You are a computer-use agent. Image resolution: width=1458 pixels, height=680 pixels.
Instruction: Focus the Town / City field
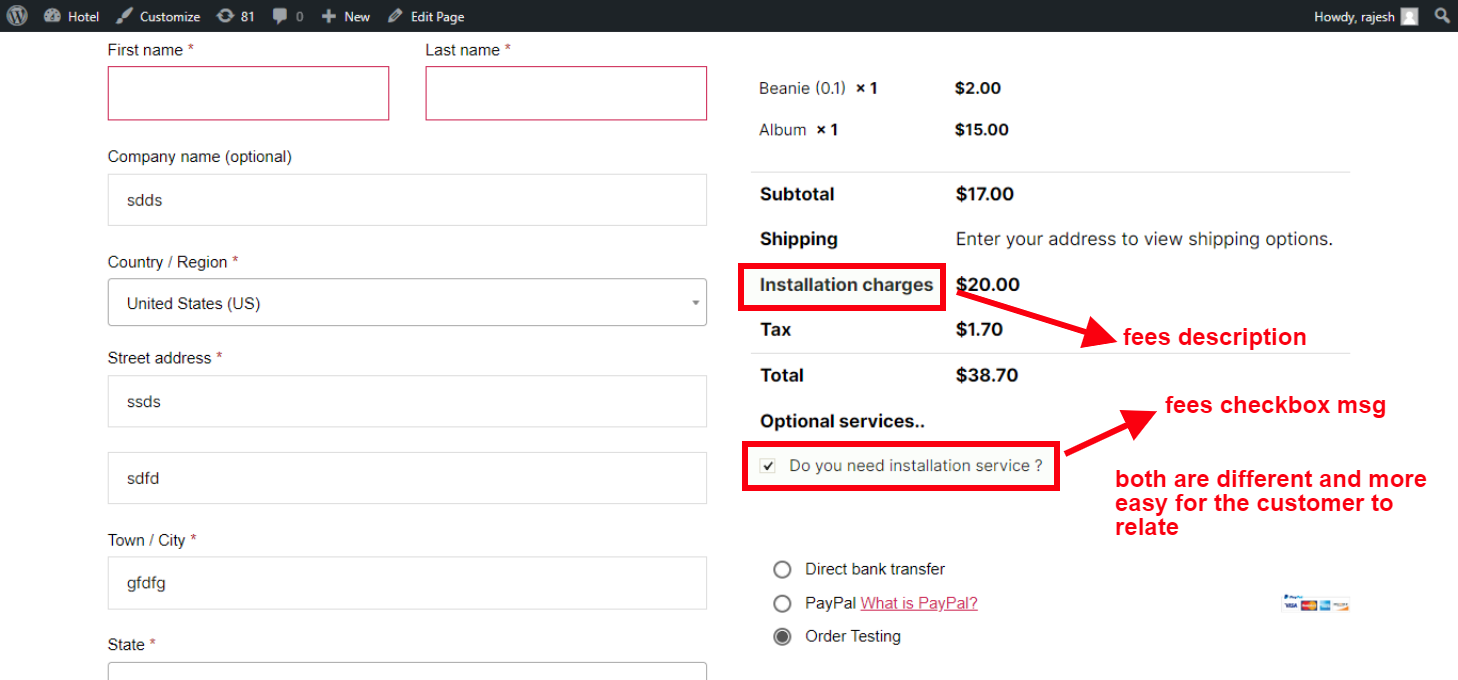click(x=407, y=583)
